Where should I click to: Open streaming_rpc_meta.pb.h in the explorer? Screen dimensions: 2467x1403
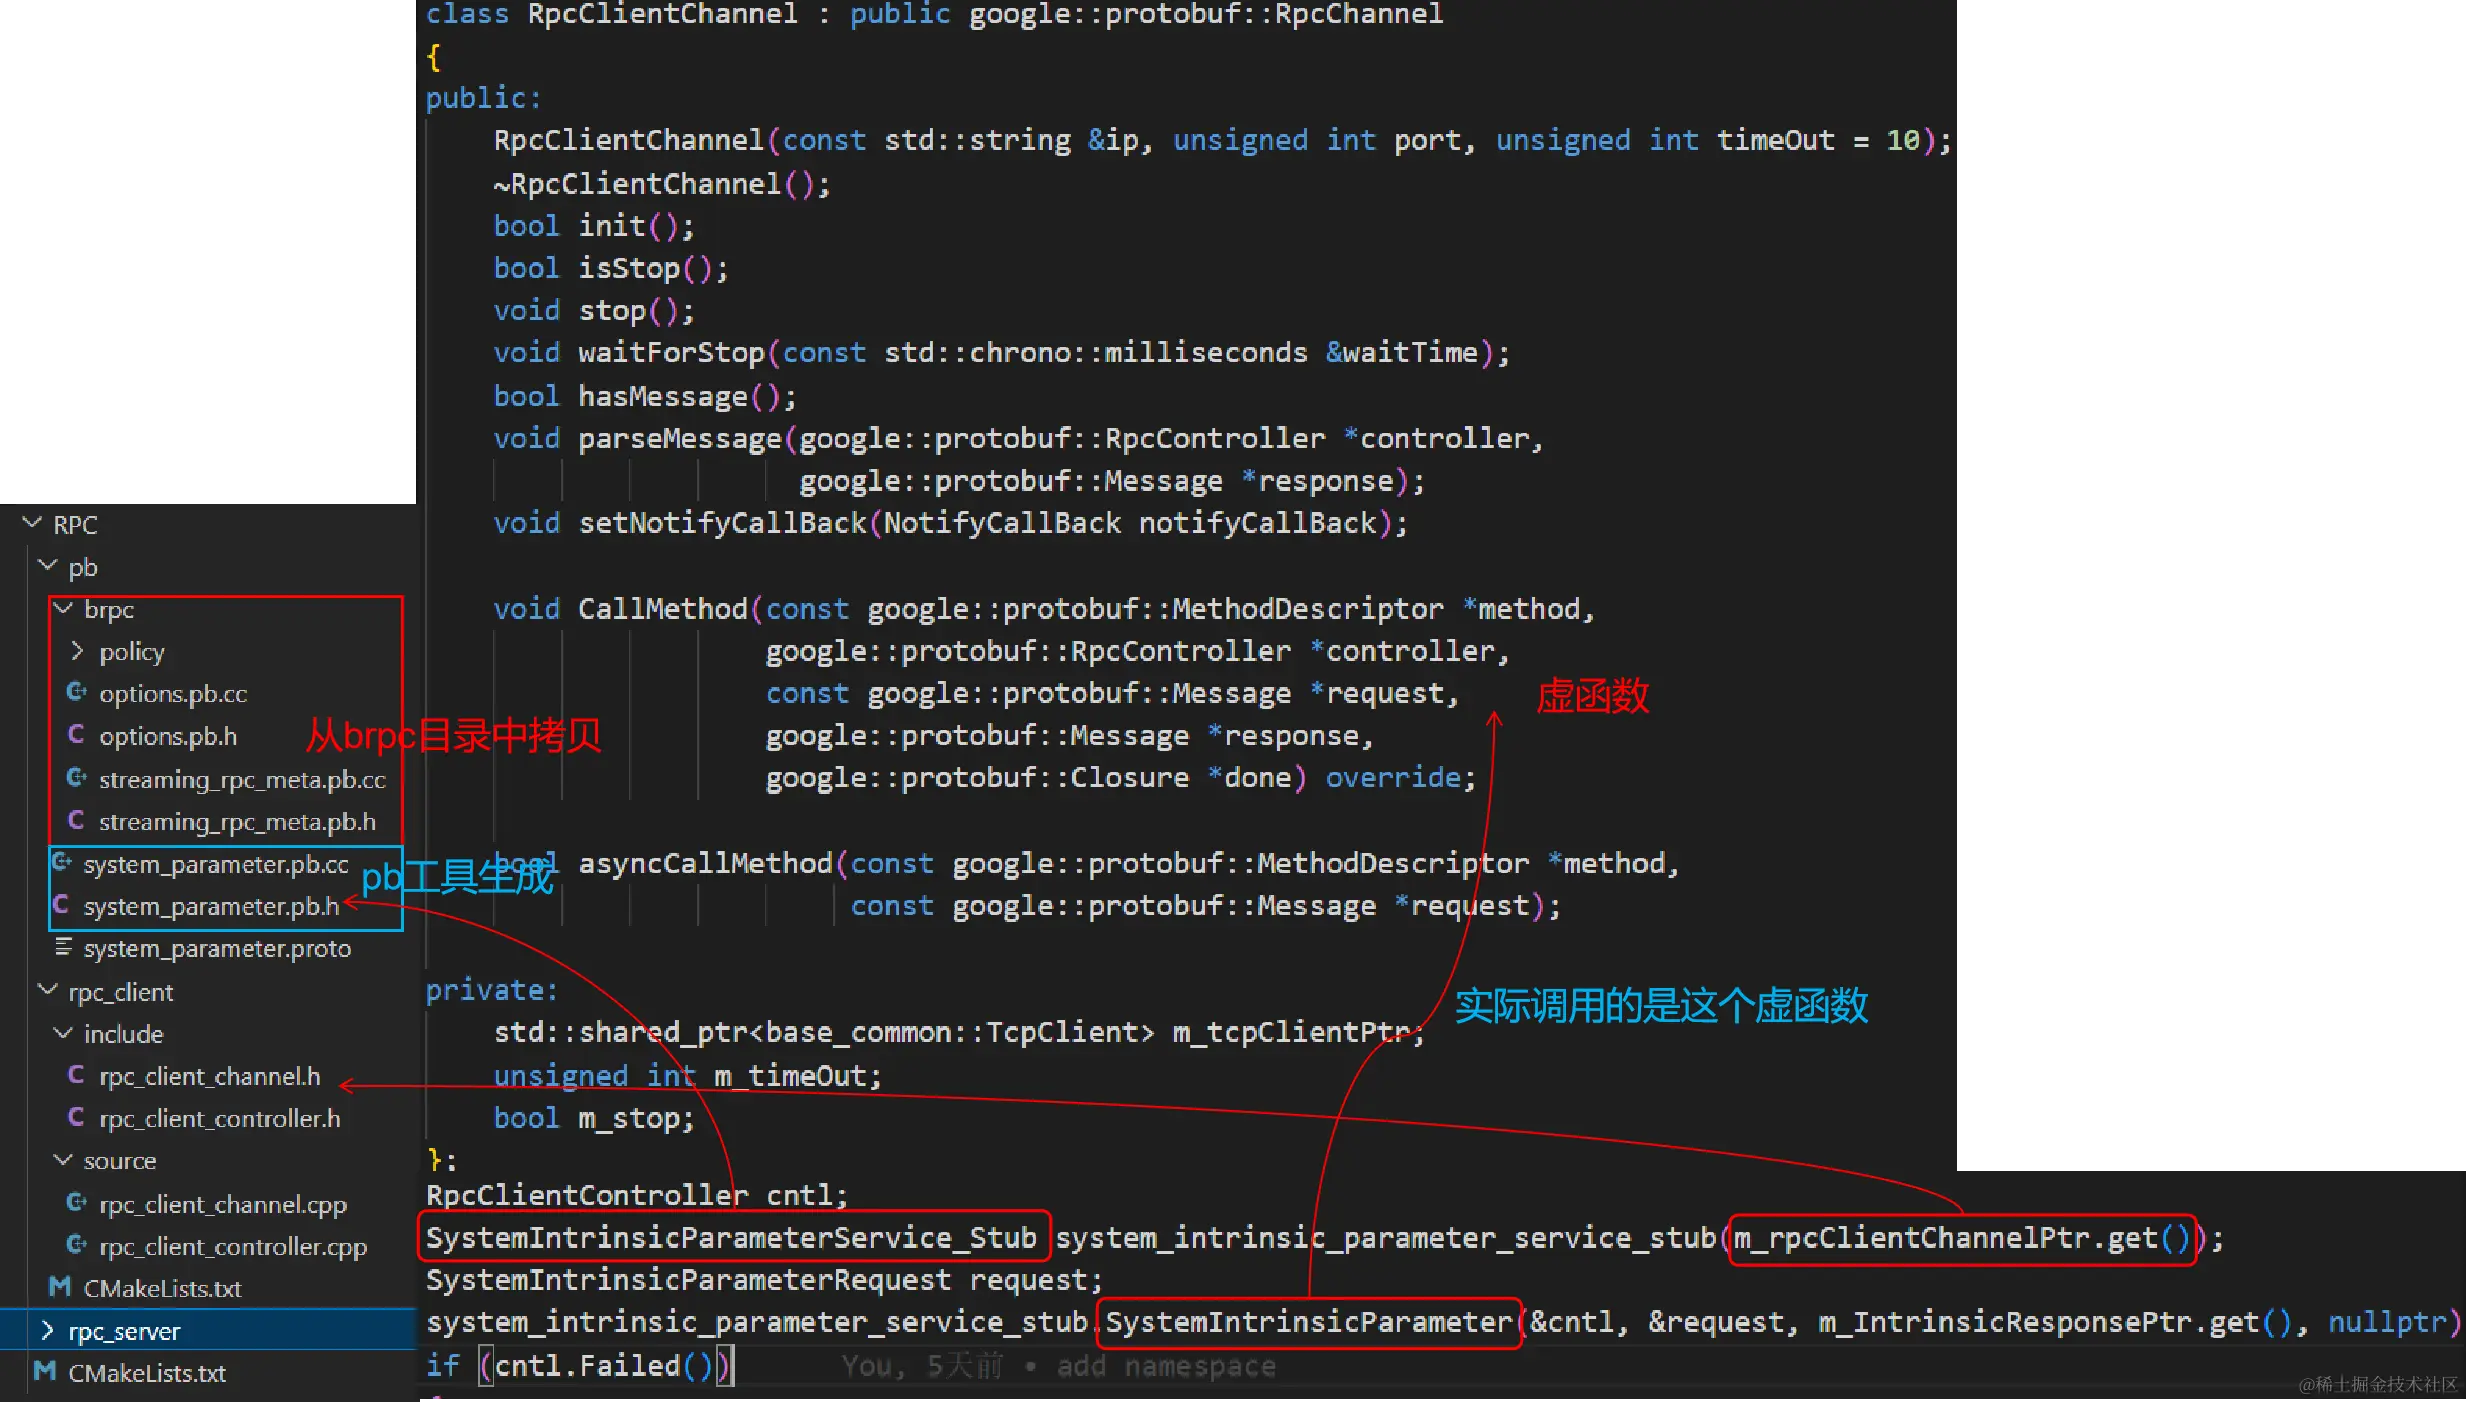click(x=237, y=821)
